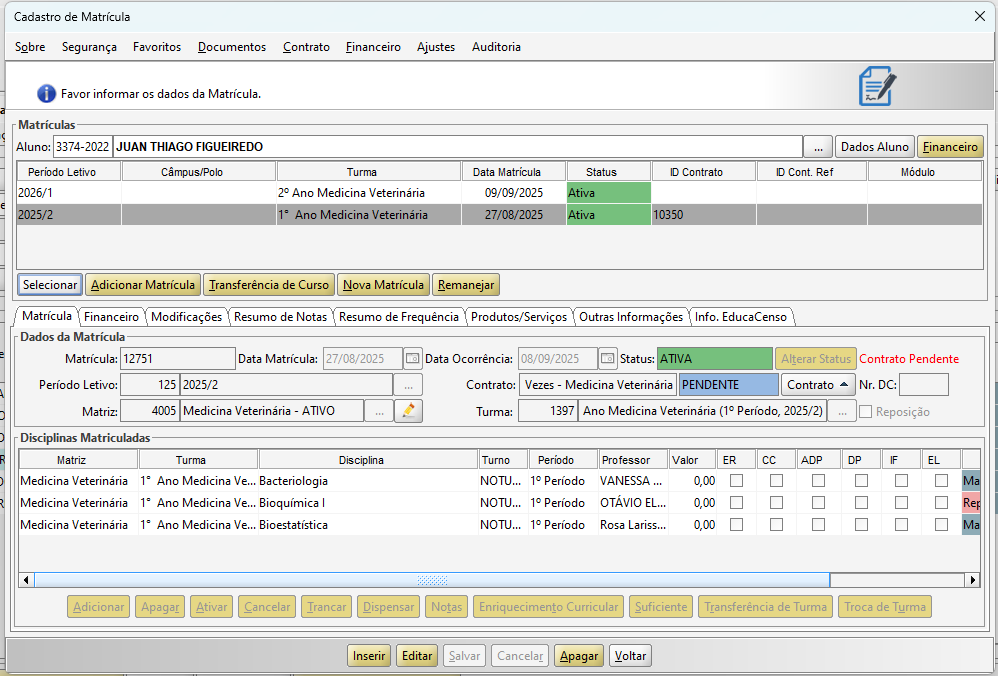This screenshot has height=676, width=998.
Task: Click the blue PENDENTE contract status field
Action: pos(729,384)
